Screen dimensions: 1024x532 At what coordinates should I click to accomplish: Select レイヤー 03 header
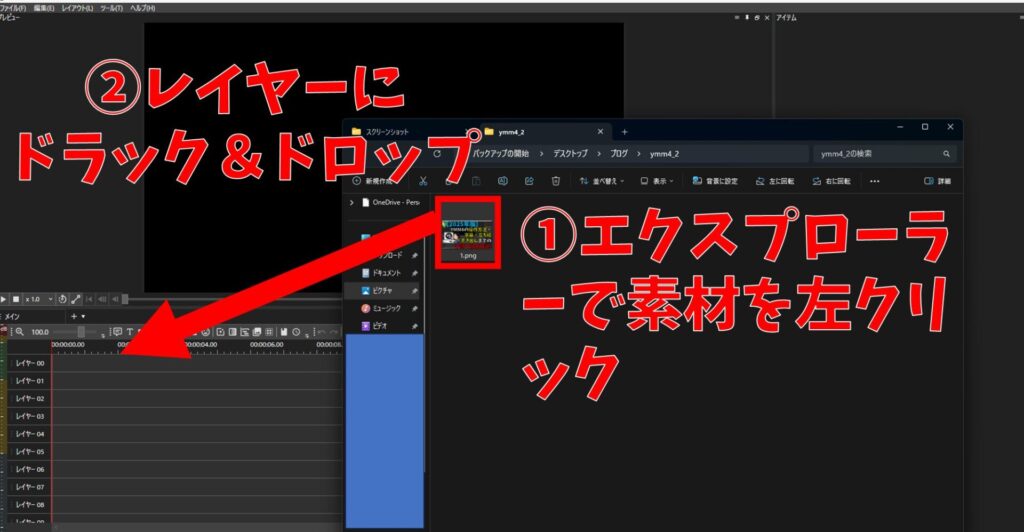(30, 416)
